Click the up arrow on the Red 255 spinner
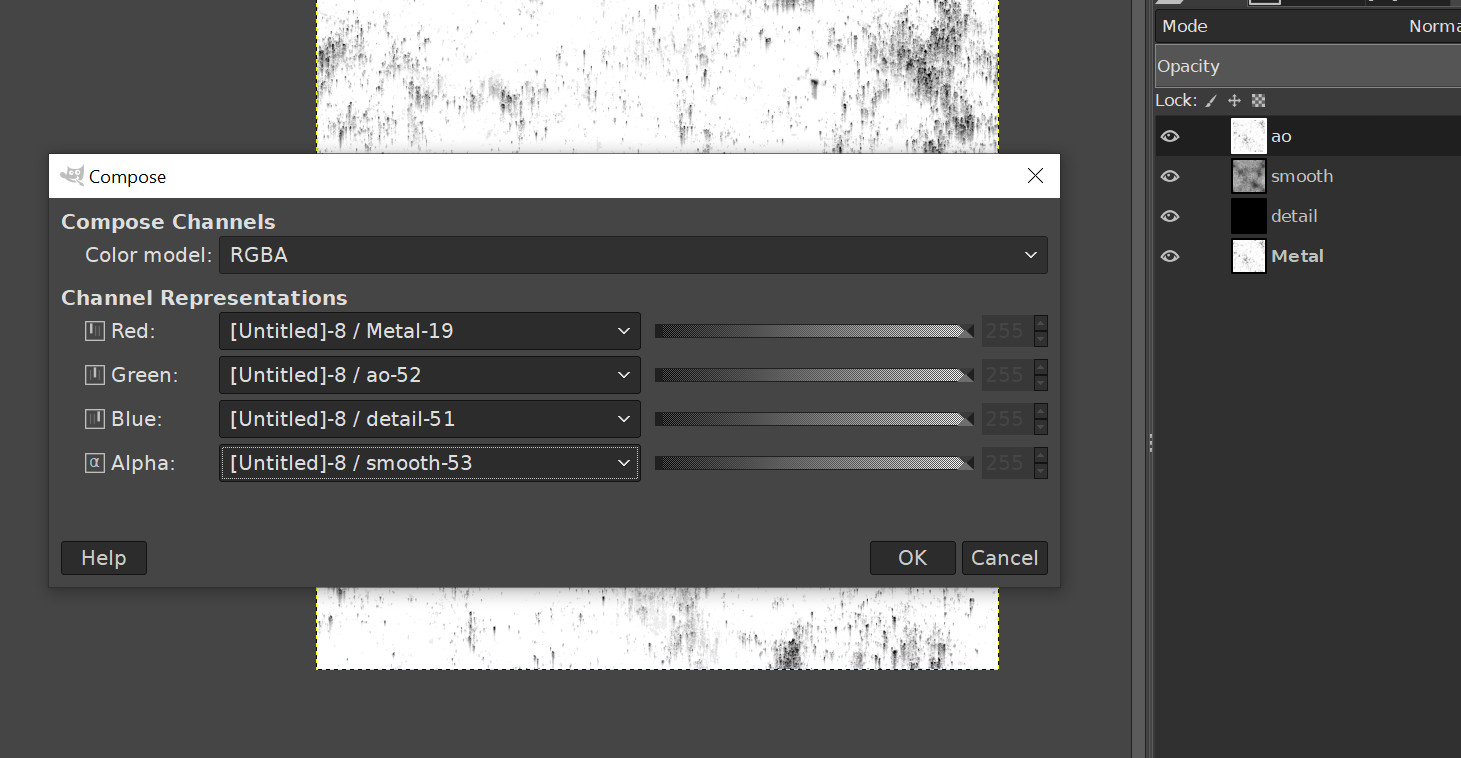This screenshot has height=758, width=1461. pos(1043,325)
